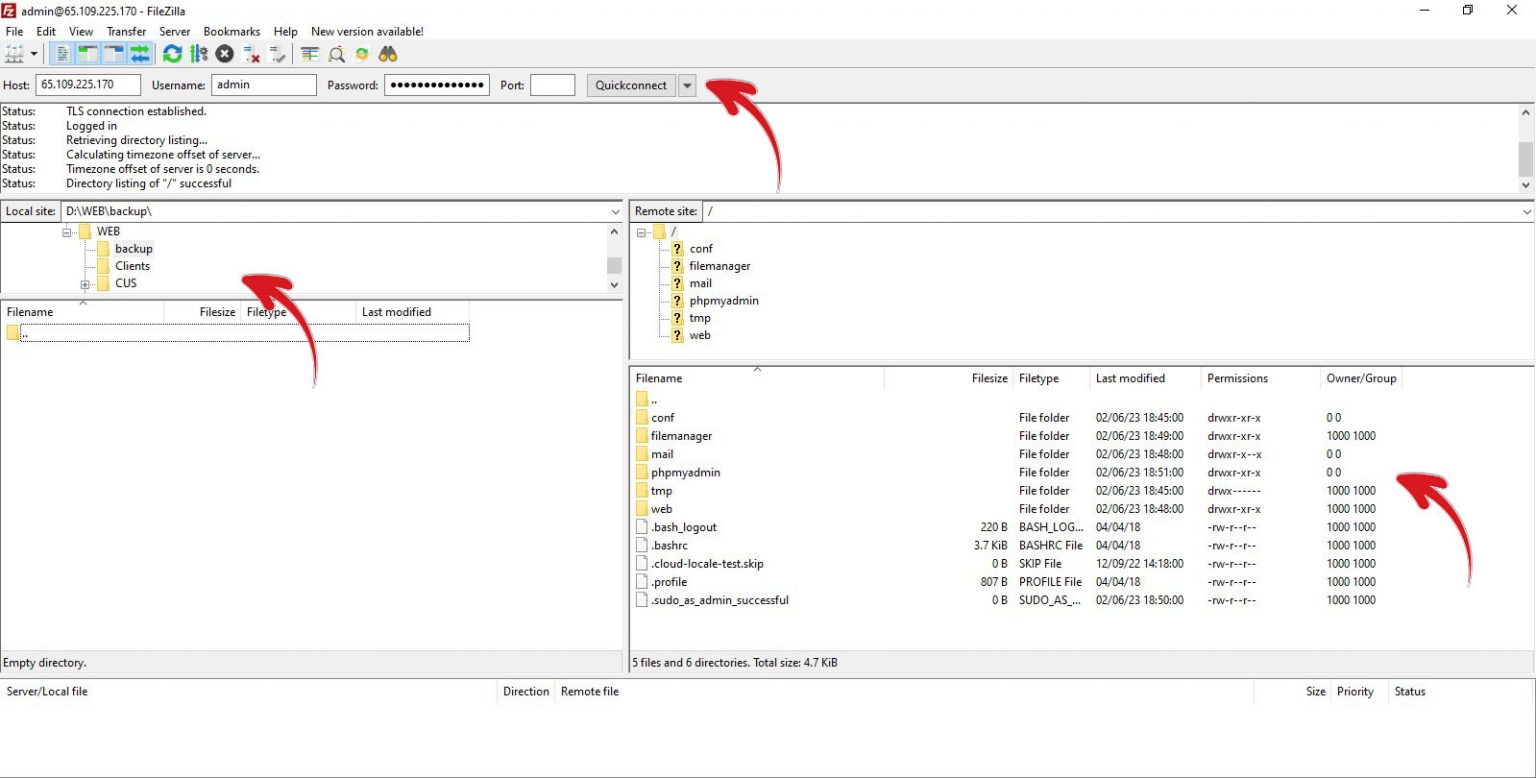
Task: Open the Bookmarks menu
Action: [x=231, y=31]
